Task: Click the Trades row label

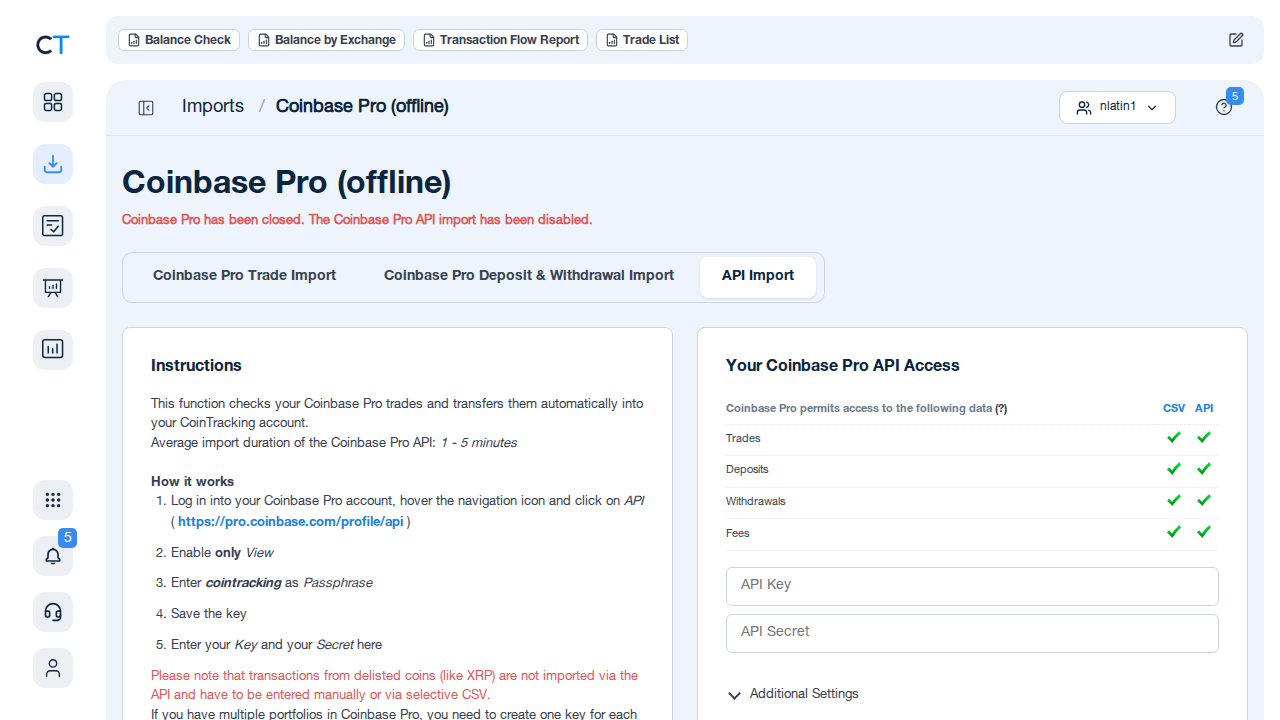Action: pyautogui.click(x=743, y=438)
